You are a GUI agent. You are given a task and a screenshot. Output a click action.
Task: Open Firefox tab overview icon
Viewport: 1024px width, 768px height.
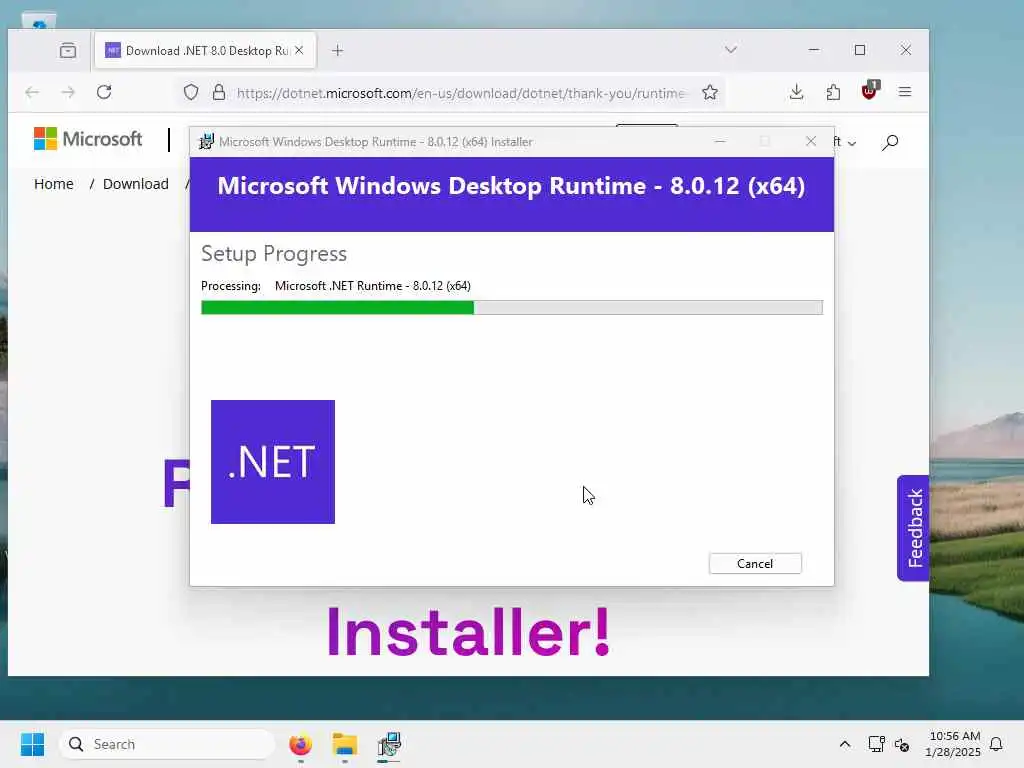tap(68, 50)
